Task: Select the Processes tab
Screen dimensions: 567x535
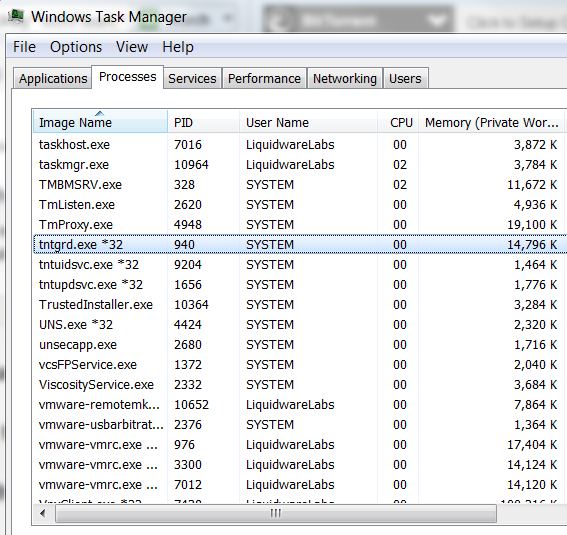Action: pyautogui.click(x=128, y=77)
